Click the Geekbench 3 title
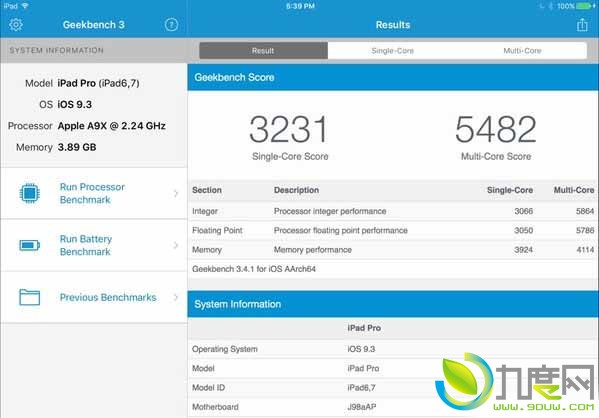This screenshot has width=599, height=418. coord(94,25)
